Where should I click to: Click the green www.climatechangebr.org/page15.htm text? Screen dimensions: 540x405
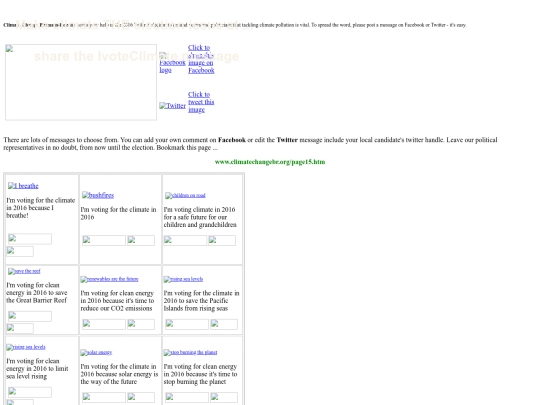coord(270,162)
